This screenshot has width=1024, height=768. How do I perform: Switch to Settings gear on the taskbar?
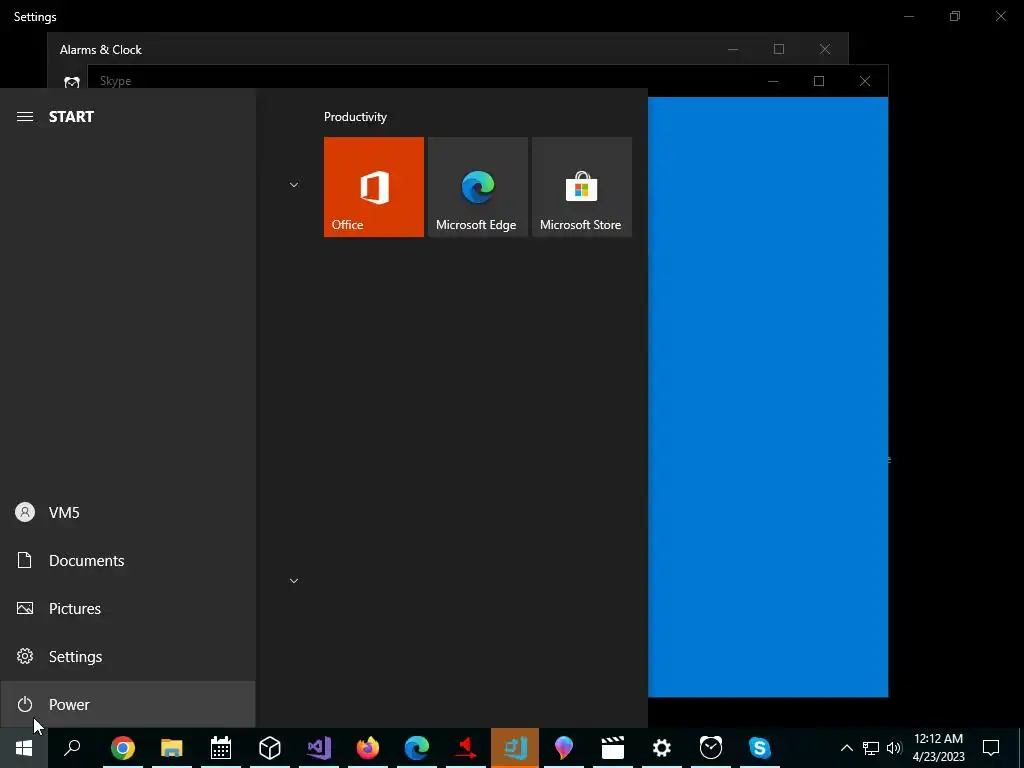[662, 748]
